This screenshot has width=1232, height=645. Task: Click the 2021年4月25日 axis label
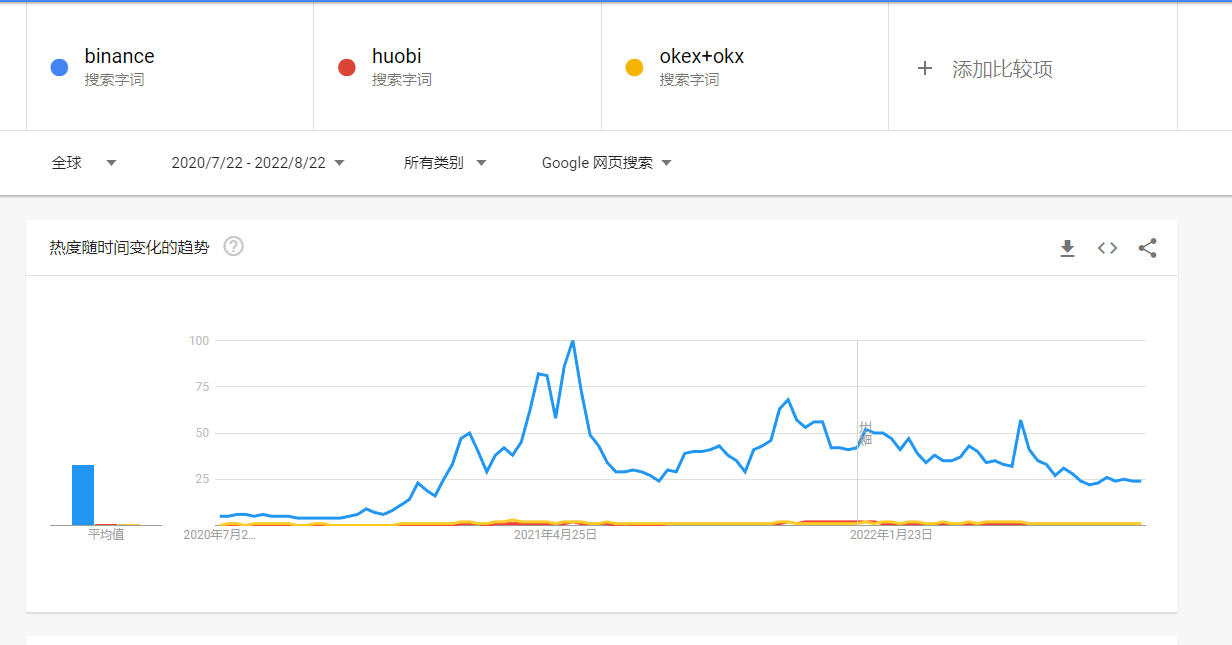(x=555, y=535)
